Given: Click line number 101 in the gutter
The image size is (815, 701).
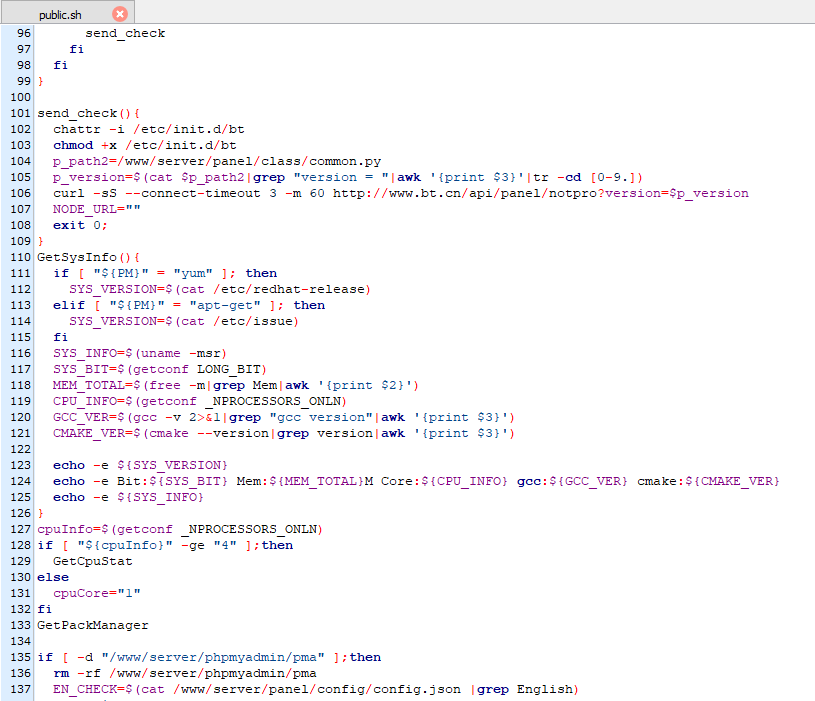Looking at the screenshot, I should 20,113.
